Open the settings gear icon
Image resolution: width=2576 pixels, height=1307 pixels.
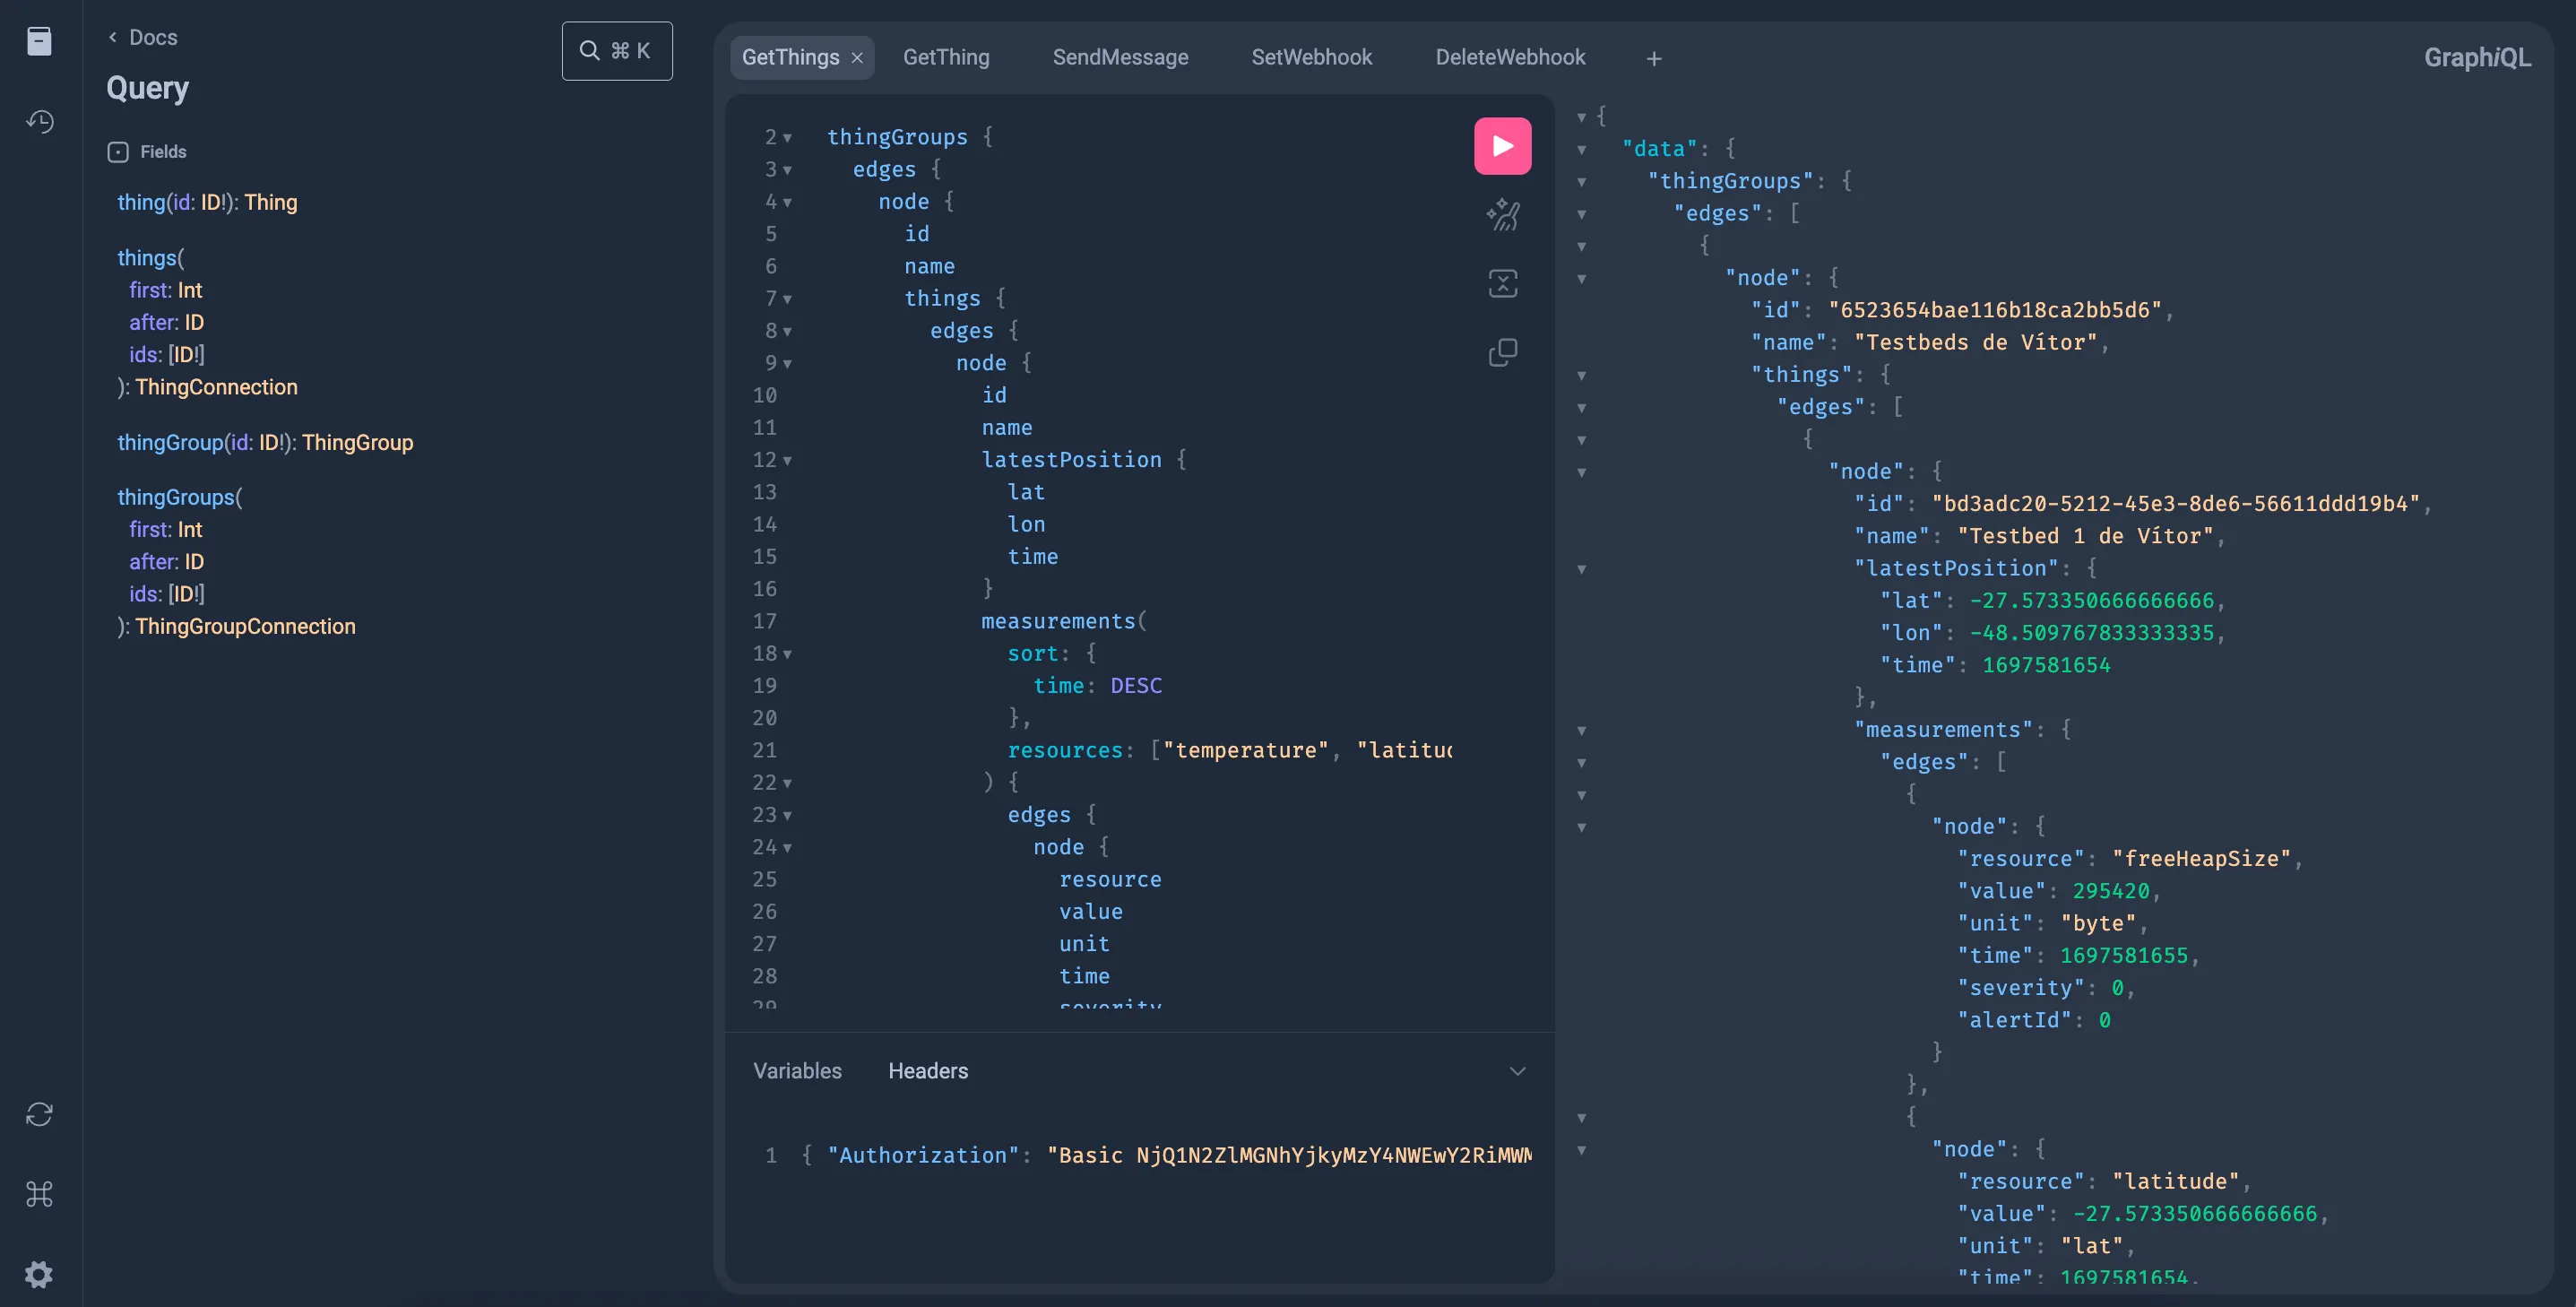39,1274
